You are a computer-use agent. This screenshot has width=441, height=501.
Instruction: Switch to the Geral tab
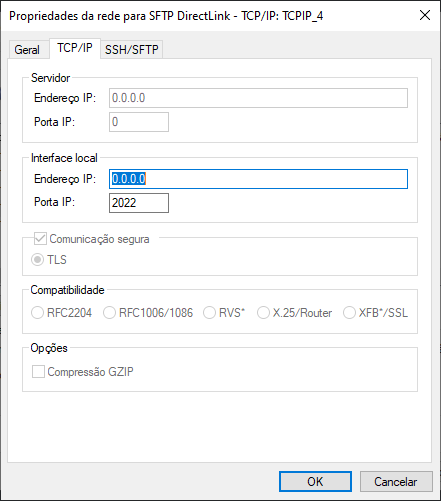pyautogui.click(x=27, y=50)
